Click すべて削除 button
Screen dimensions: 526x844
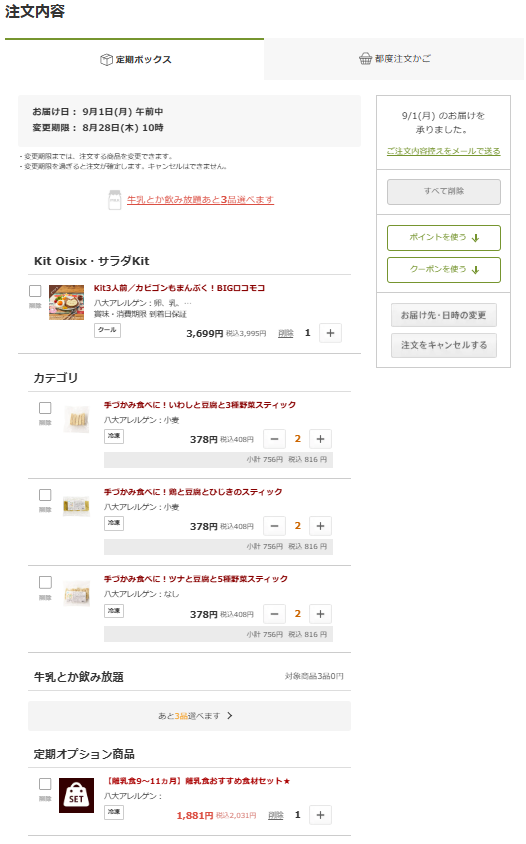(x=444, y=192)
